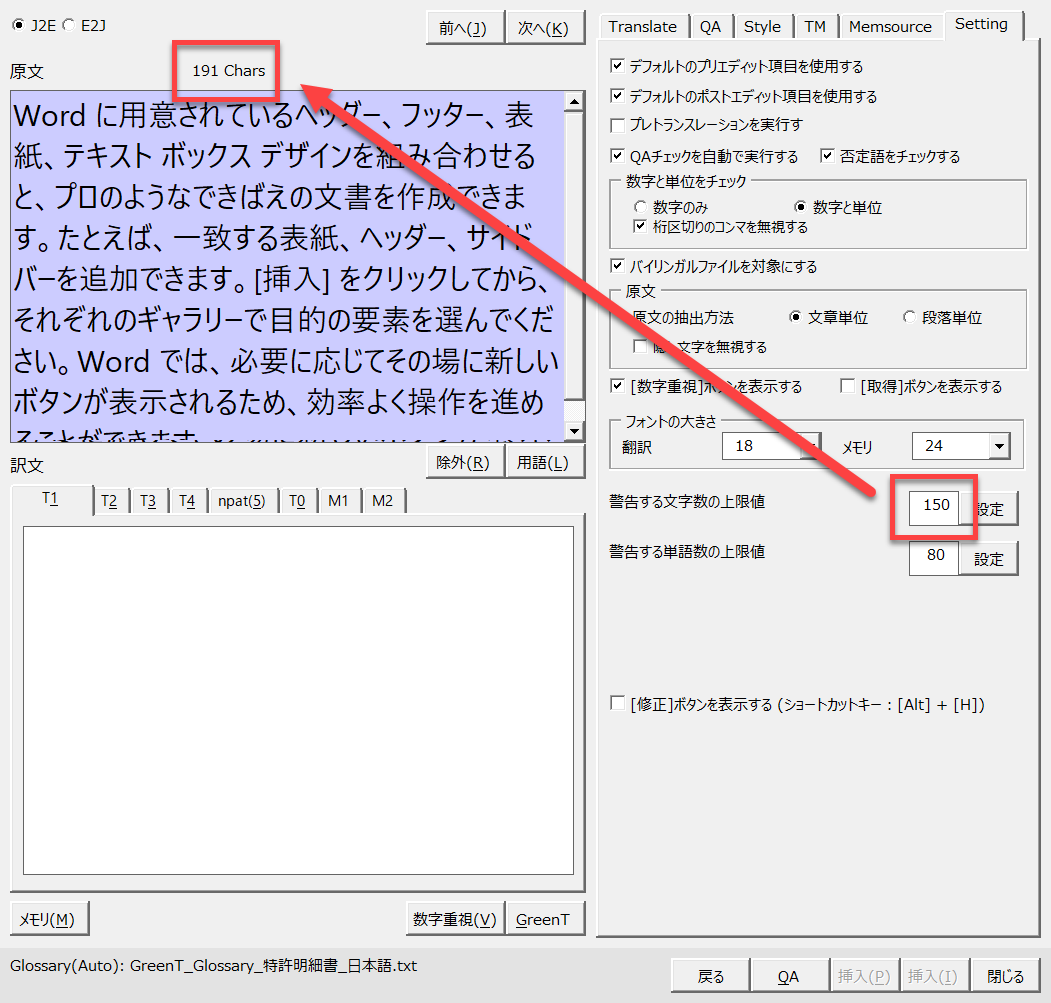Click 設定 button beside word limit 80
This screenshot has width=1051, height=1003.
988,559
